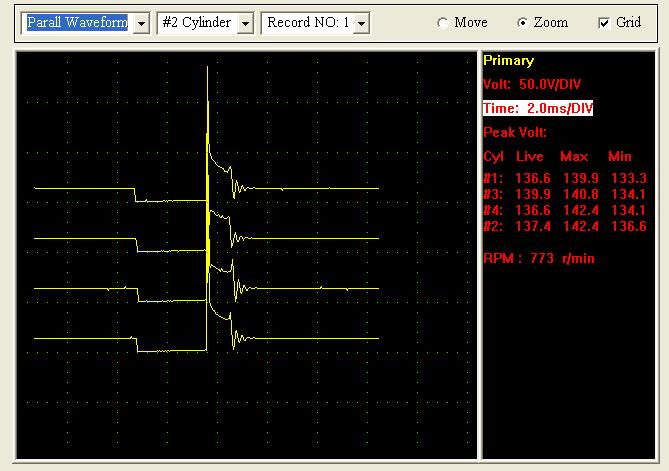Click Max value 140.8 for cylinder #3

coord(581,194)
